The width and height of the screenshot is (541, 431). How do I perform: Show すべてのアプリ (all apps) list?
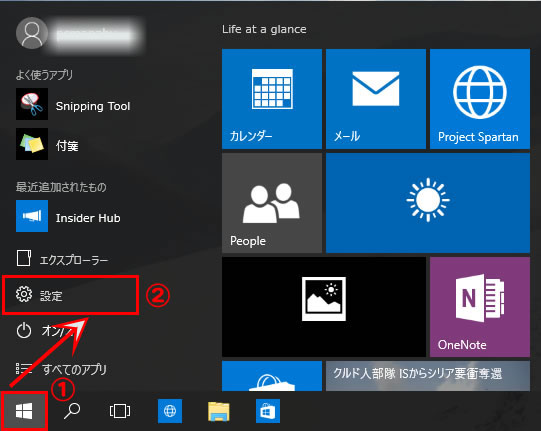[x=61, y=369]
